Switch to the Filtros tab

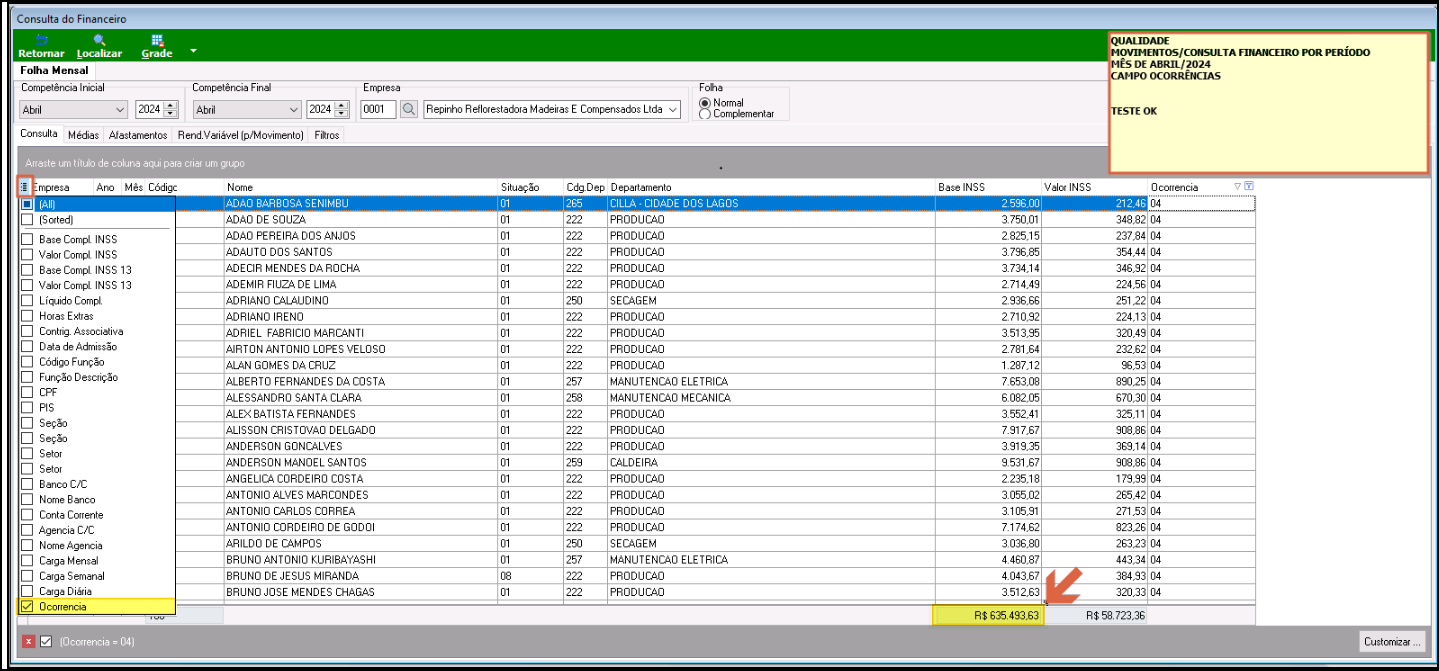pos(327,134)
